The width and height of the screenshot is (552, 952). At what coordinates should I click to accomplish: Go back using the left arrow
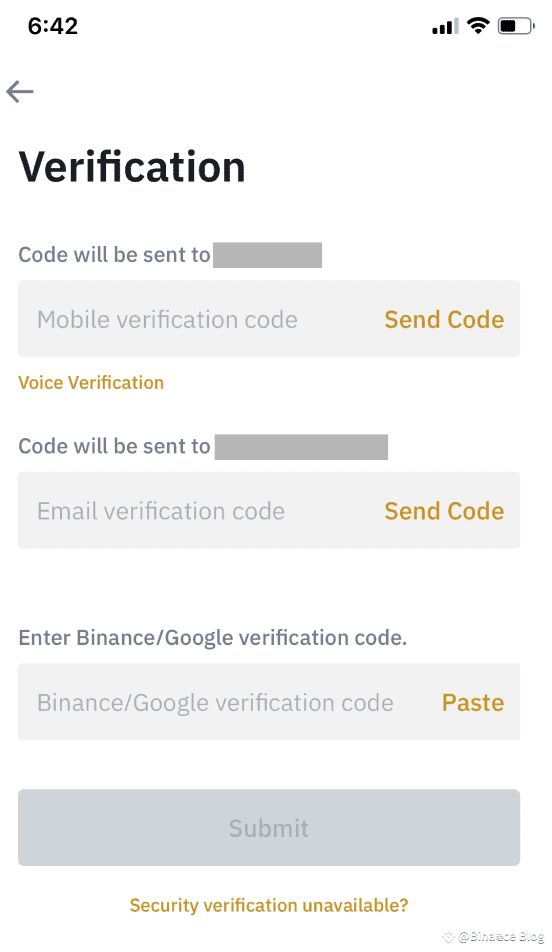coord(20,92)
